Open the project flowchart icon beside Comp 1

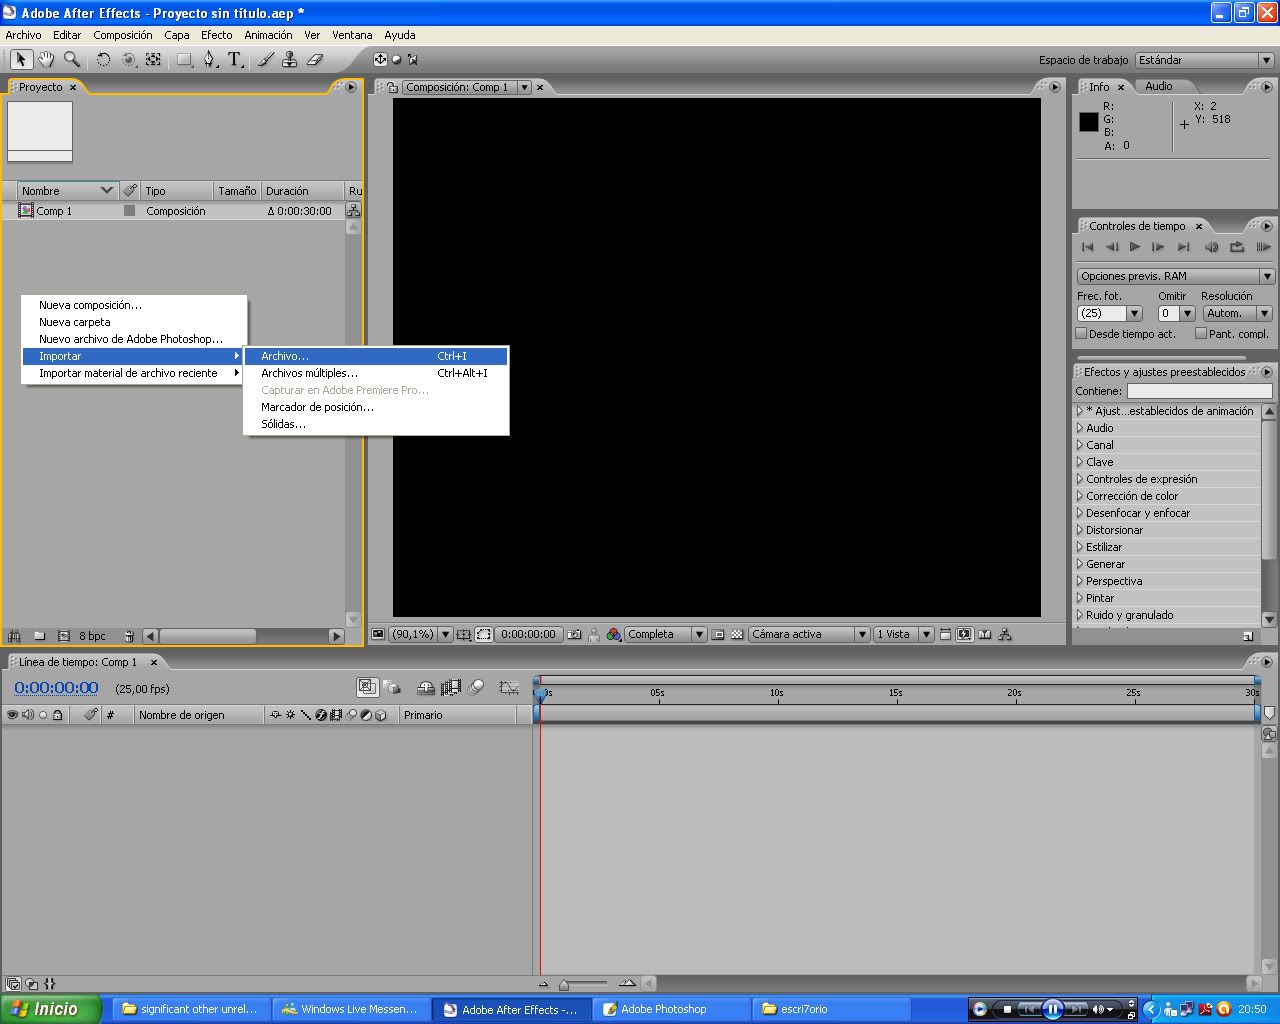click(x=353, y=211)
